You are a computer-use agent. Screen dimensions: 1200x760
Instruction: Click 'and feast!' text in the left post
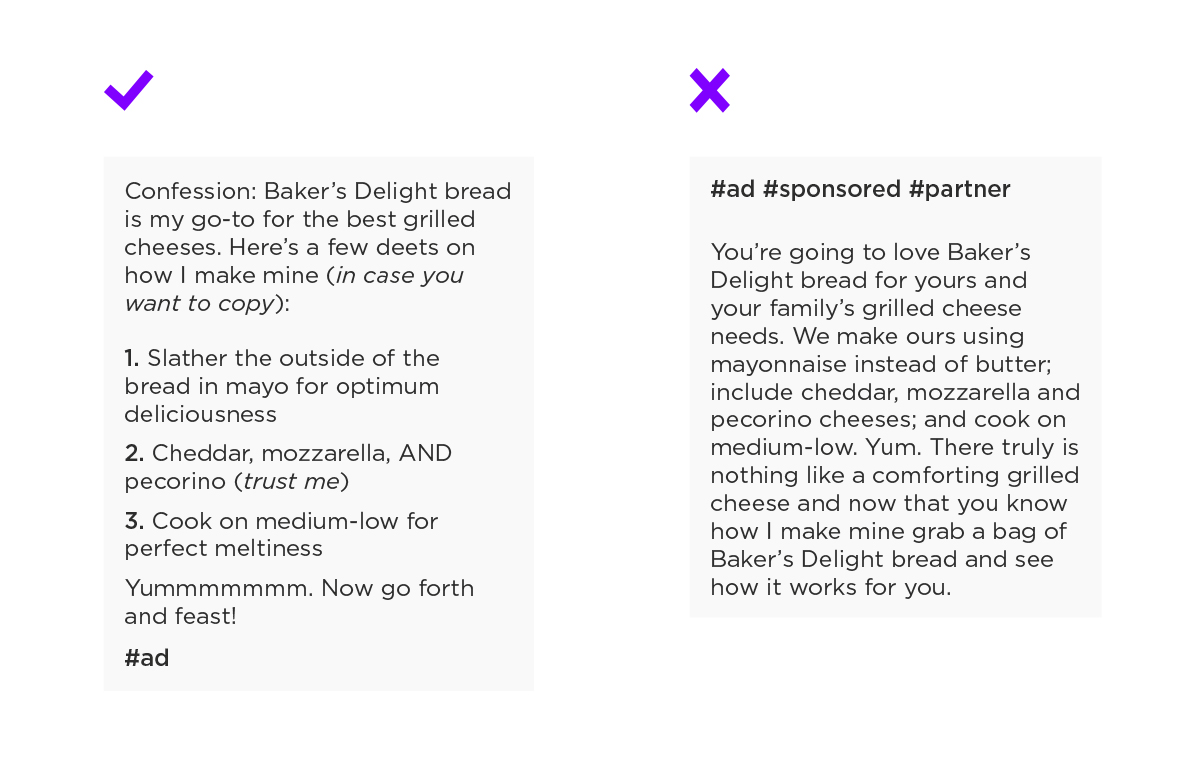coord(180,616)
